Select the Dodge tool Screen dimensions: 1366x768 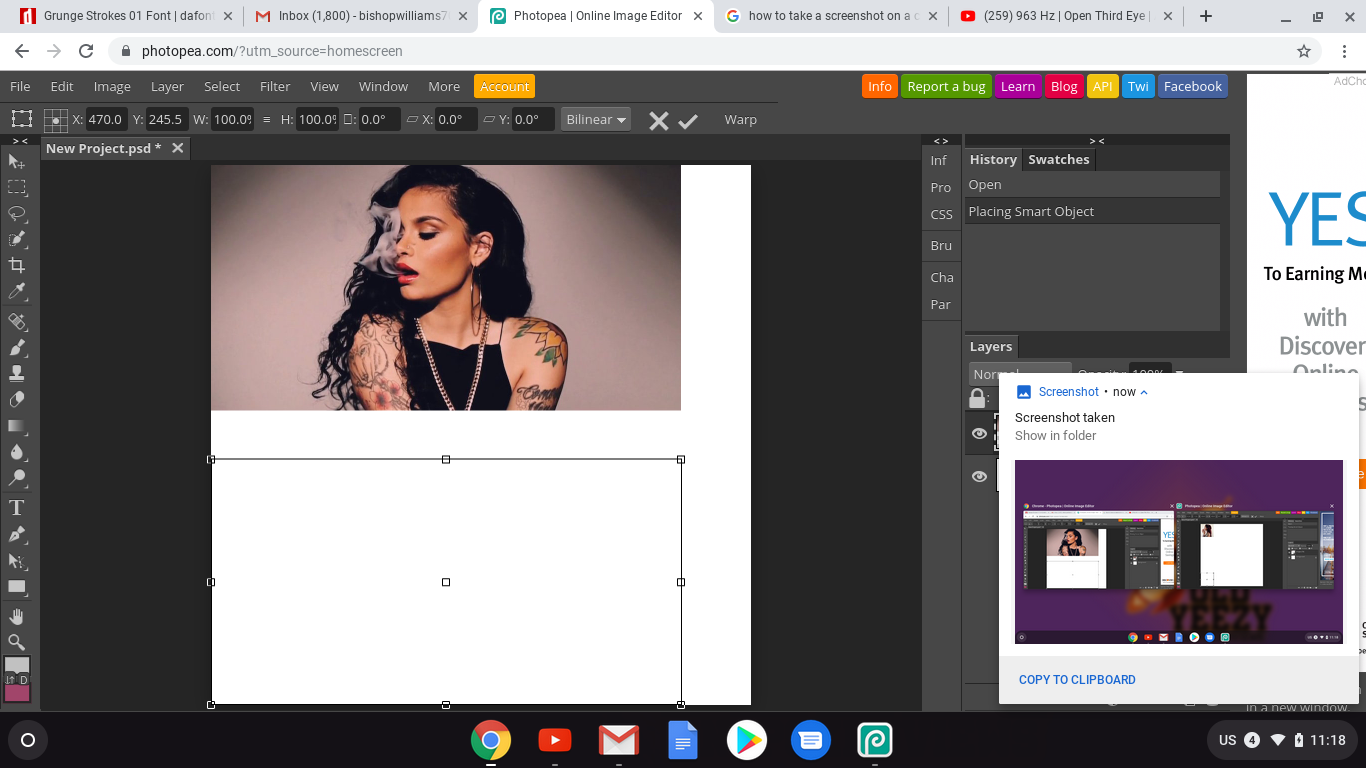(17, 477)
